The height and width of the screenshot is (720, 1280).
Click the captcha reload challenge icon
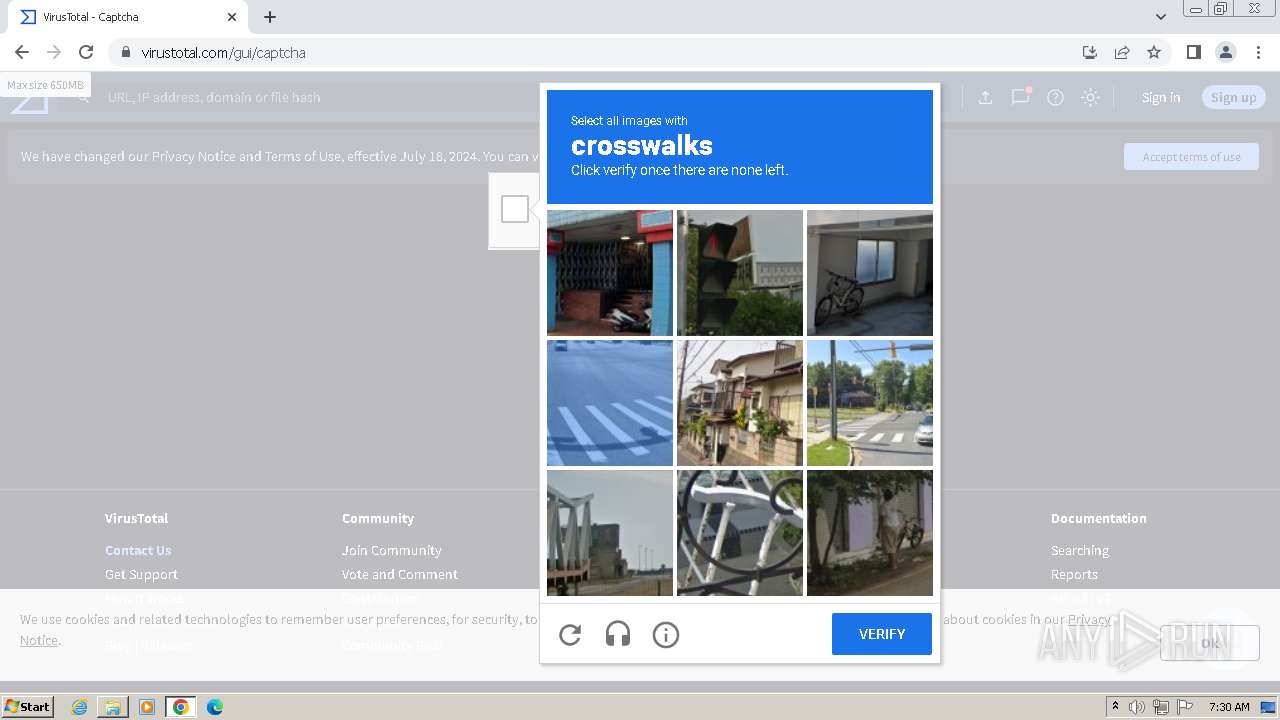coord(570,634)
